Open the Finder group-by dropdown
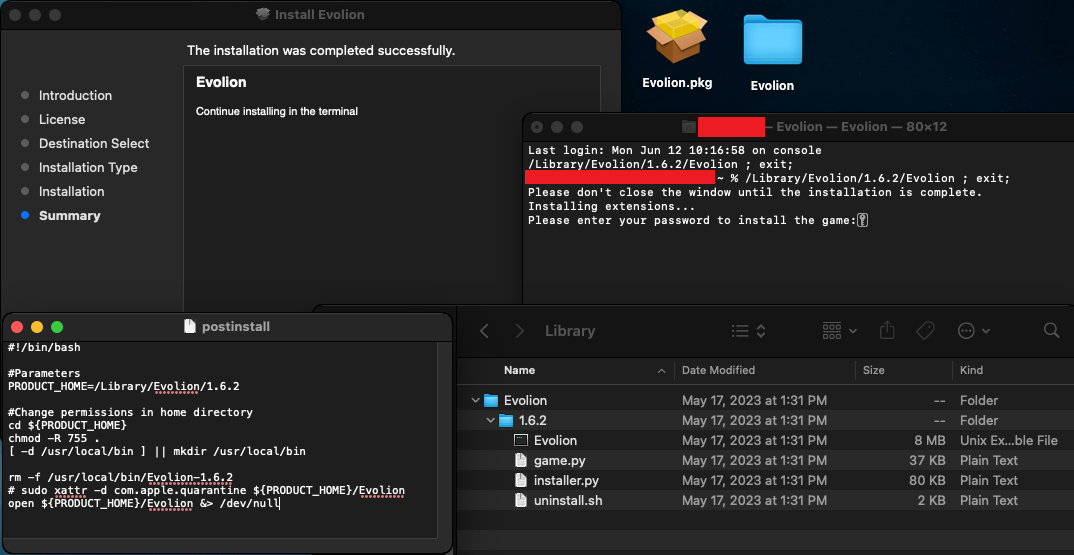This screenshot has height=555, width=1074. [839, 331]
